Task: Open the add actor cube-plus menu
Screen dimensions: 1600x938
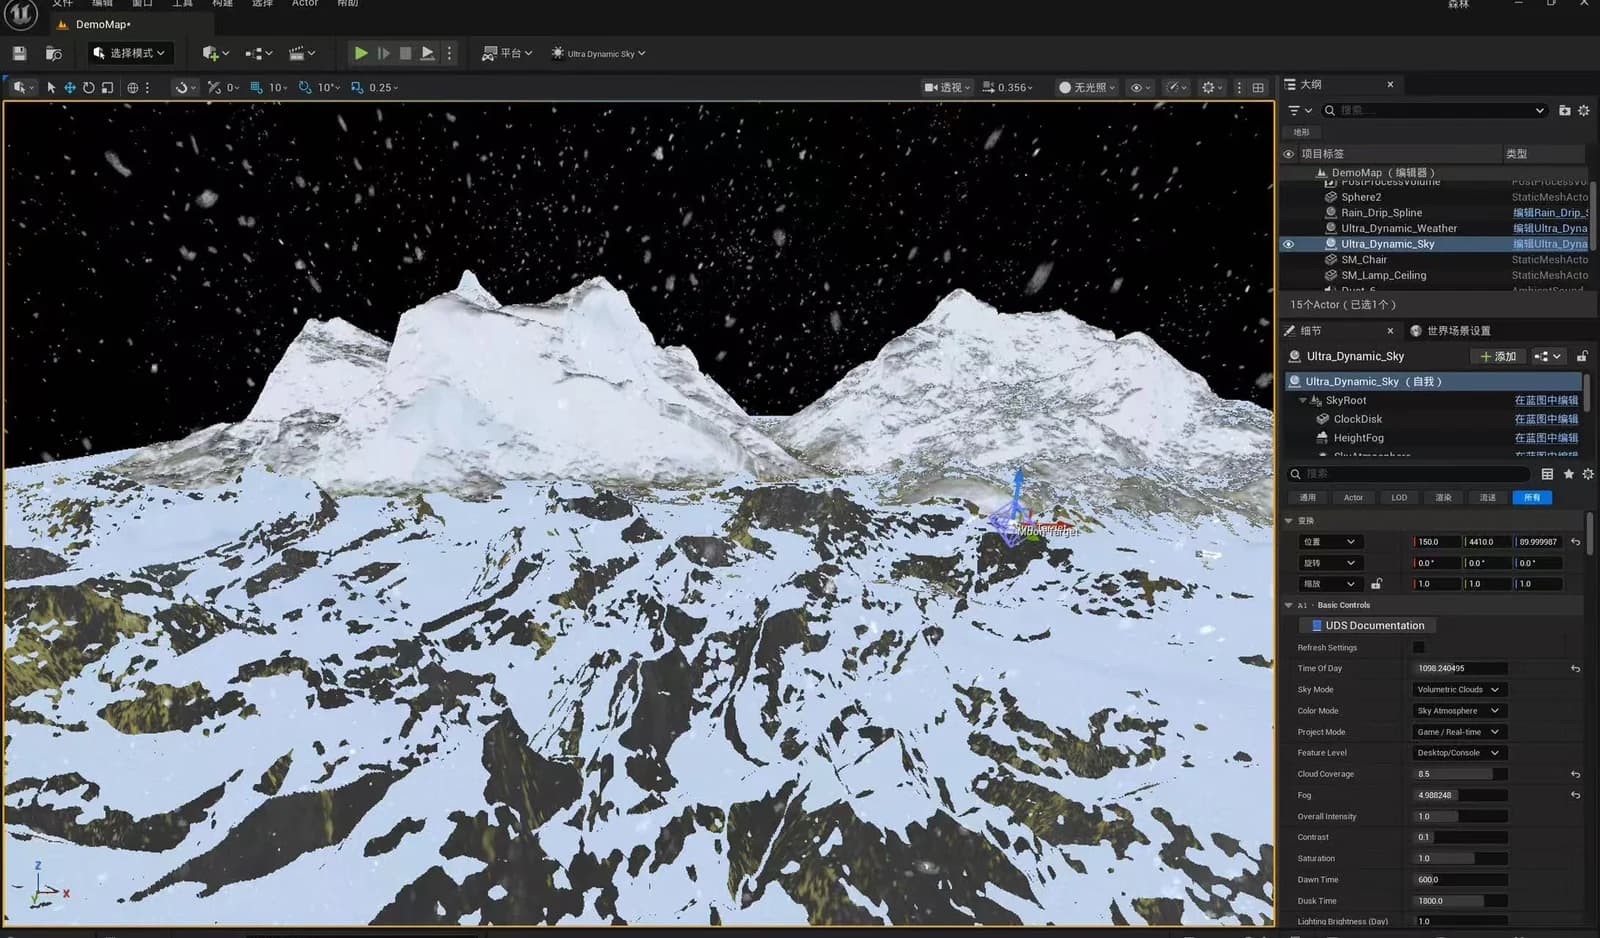Action: click(215, 53)
